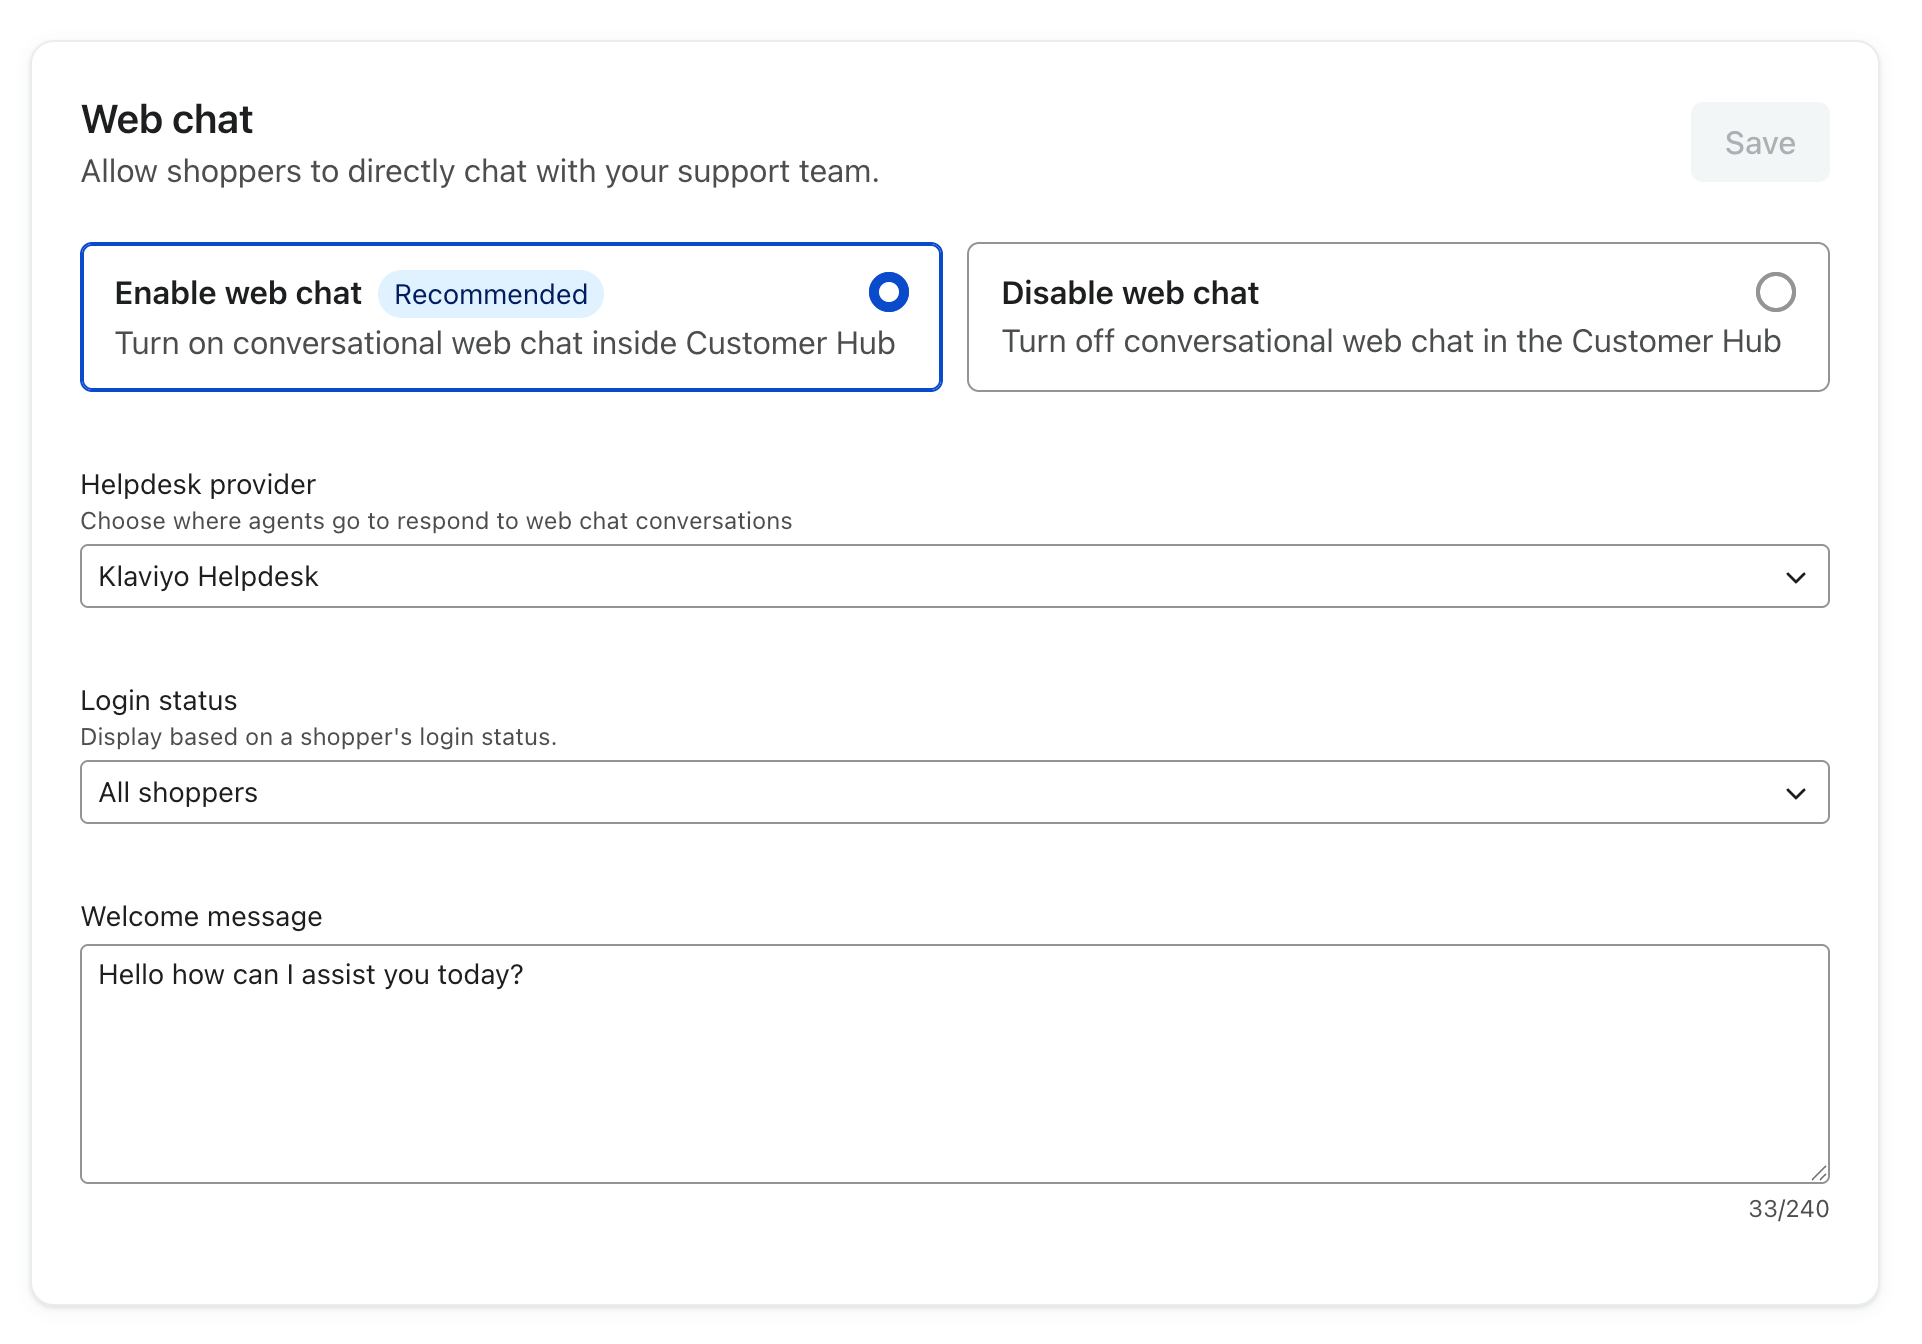
Task: Grab the textarea resize handle corner
Action: 1819,1173
